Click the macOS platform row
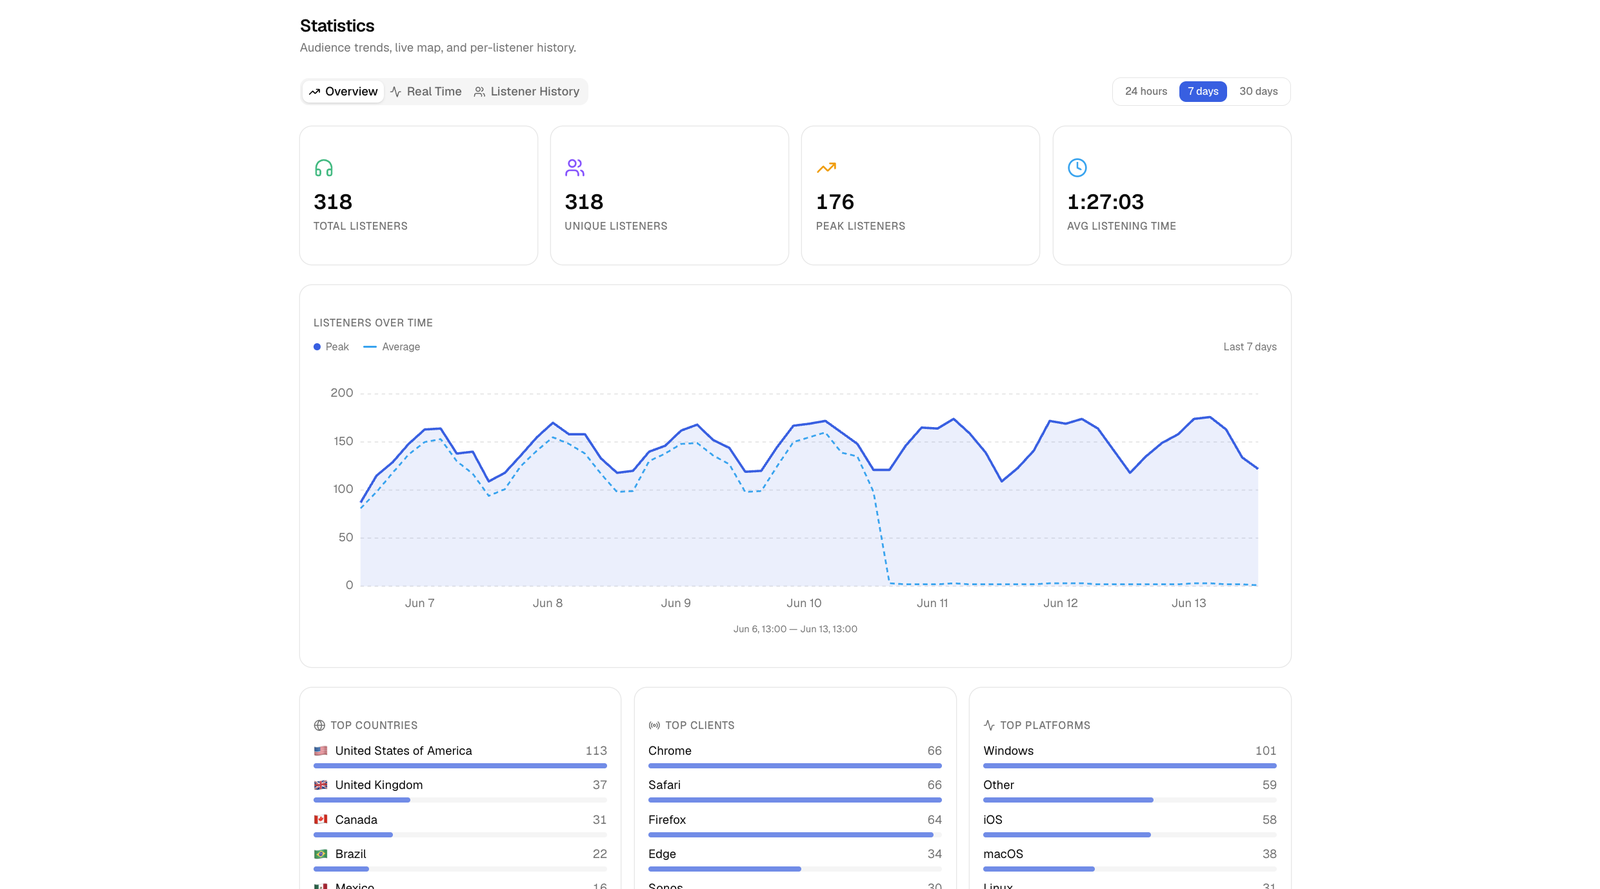This screenshot has height=889, width=1600. (x=1130, y=860)
